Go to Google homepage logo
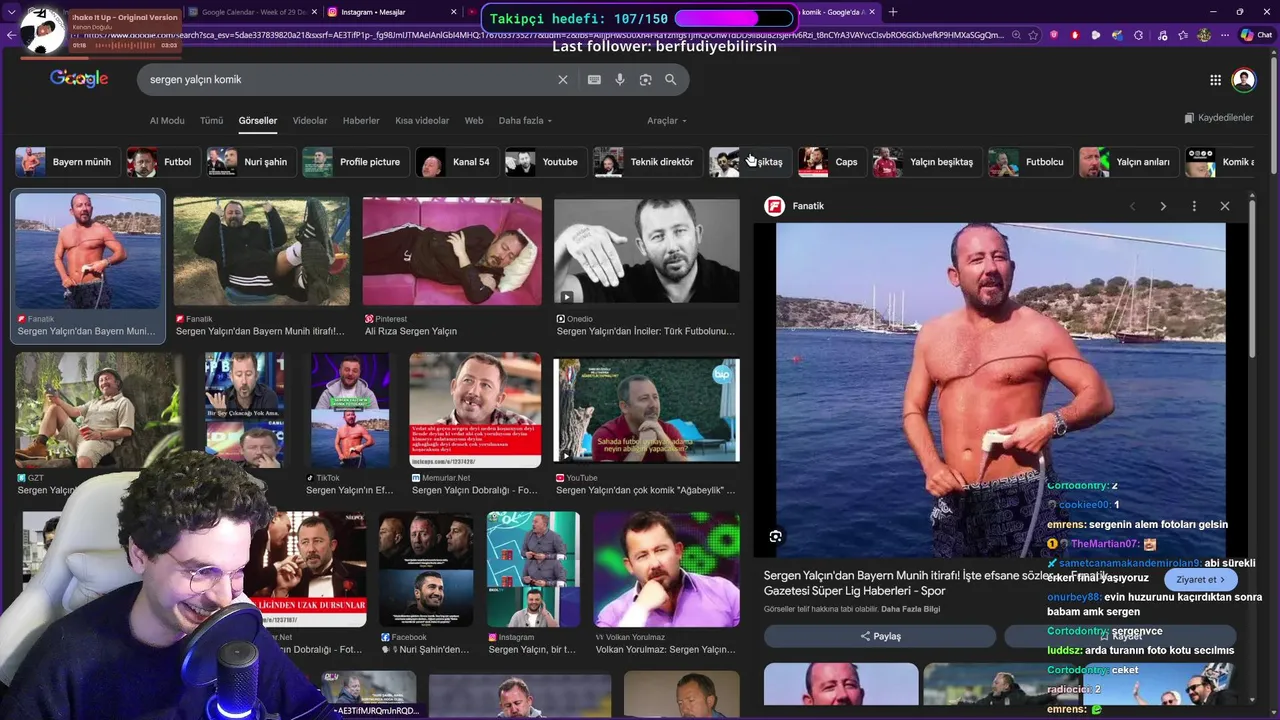Screen dimensions: 1280x720 (x=79, y=79)
